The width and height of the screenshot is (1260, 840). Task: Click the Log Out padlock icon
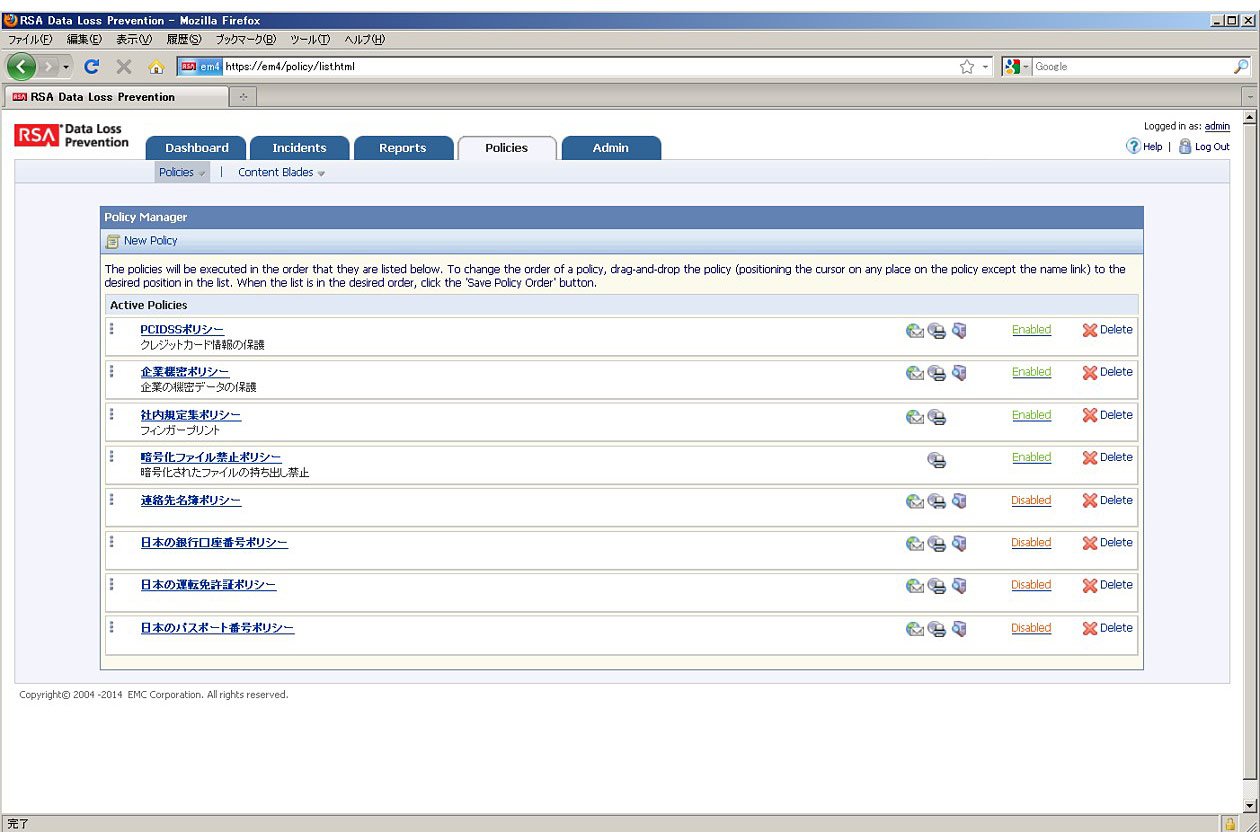[1185, 146]
